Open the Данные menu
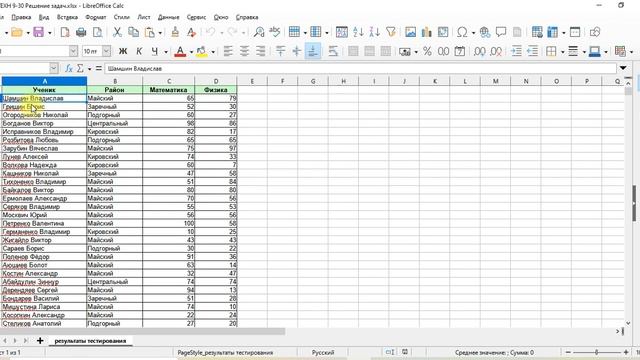The height and width of the screenshot is (360, 640). [x=169, y=17]
